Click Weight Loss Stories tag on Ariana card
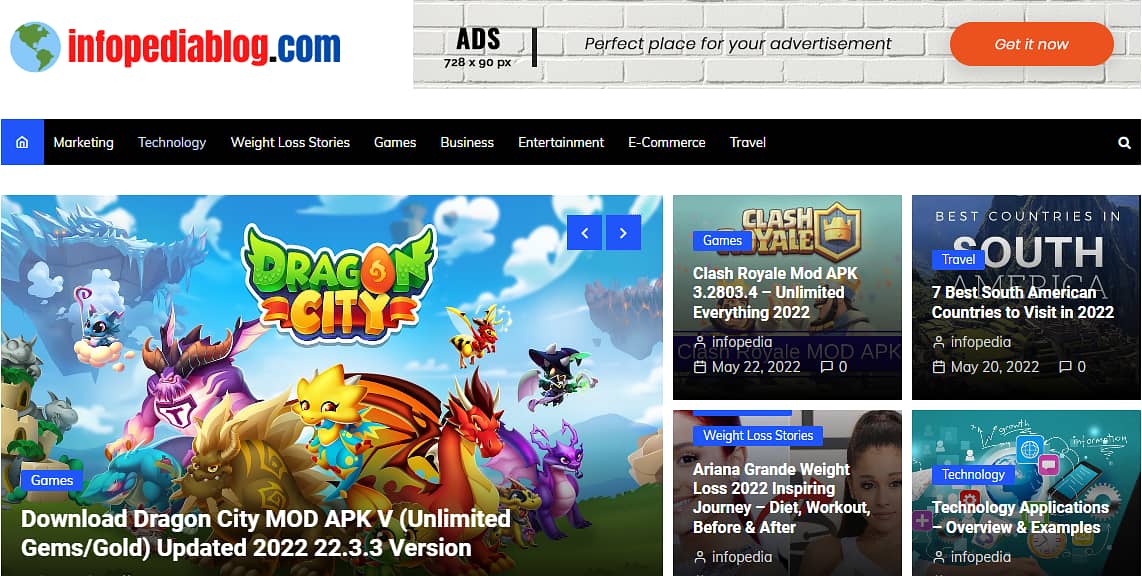Image resolution: width=1142 pixels, height=576 pixels. [x=758, y=435]
